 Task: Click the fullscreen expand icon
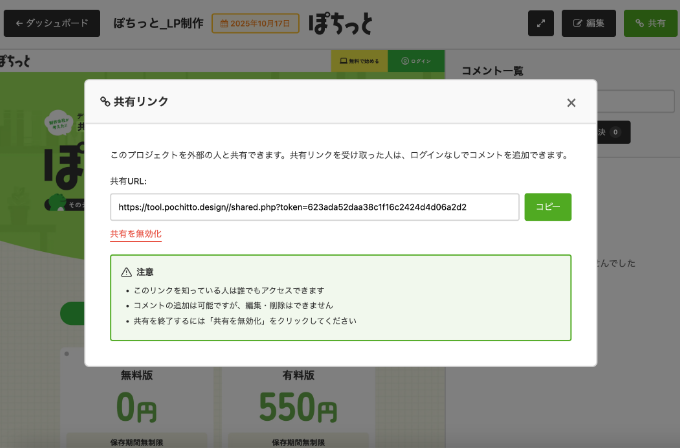[x=540, y=23]
